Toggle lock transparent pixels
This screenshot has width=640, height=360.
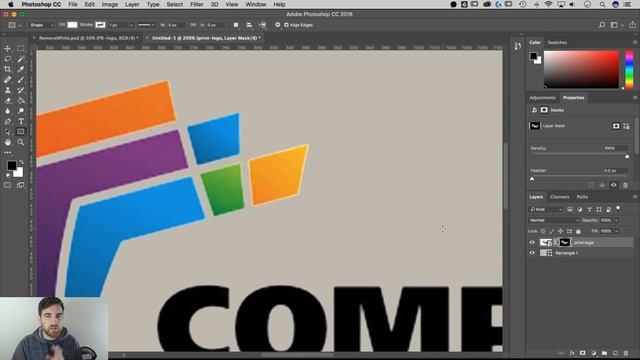click(x=543, y=231)
